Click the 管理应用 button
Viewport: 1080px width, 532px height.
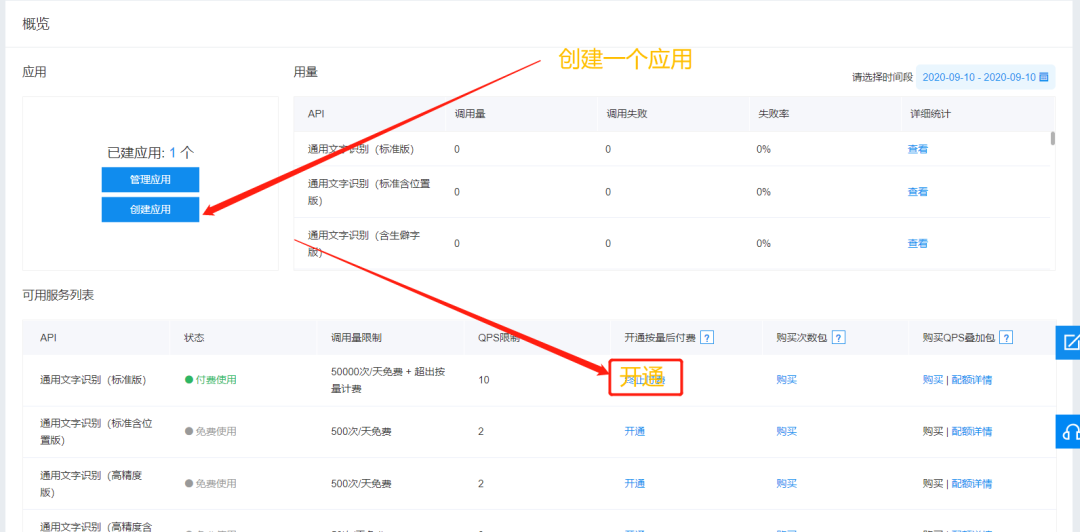tap(150, 180)
